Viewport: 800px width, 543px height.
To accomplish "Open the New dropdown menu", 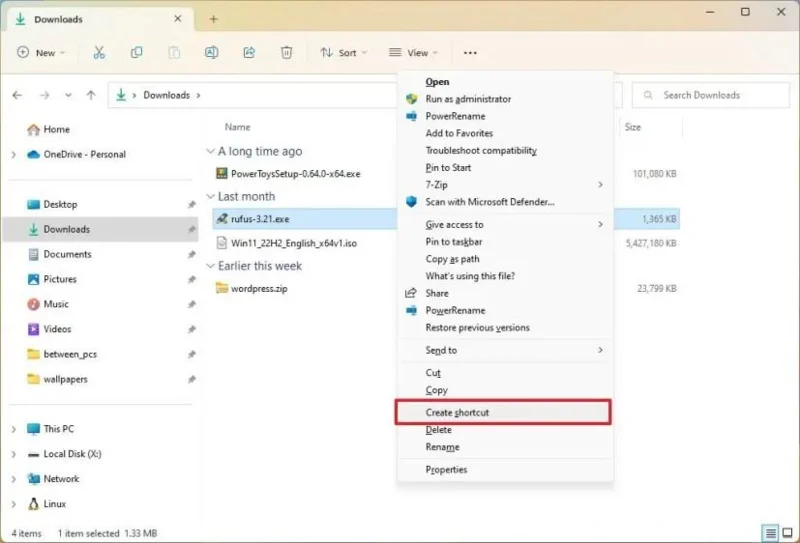I will click(x=41, y=53).
